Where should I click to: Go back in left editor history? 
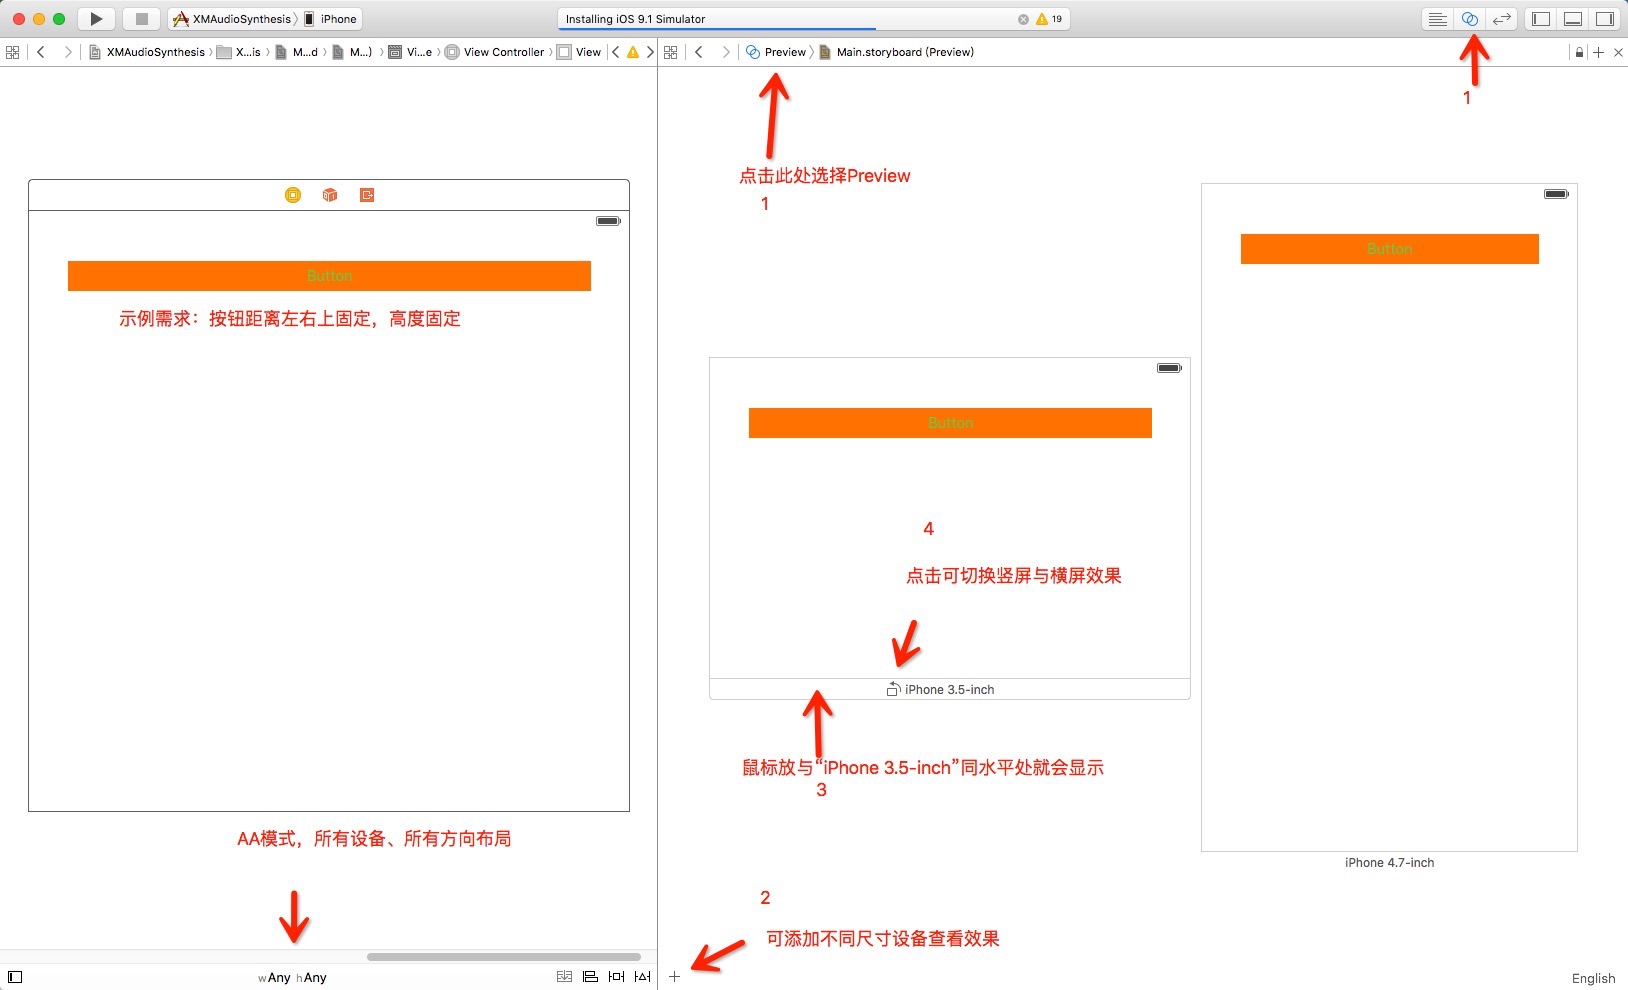pyautogui.click(x=41, y=52)
